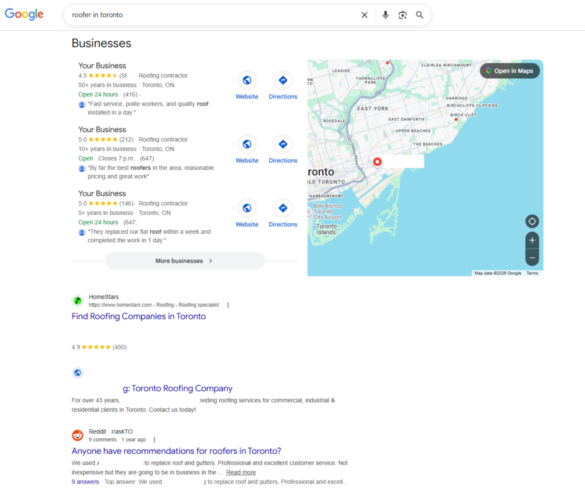Expand More businesses list
585x488 pixels.
click(x=185, y=261)
